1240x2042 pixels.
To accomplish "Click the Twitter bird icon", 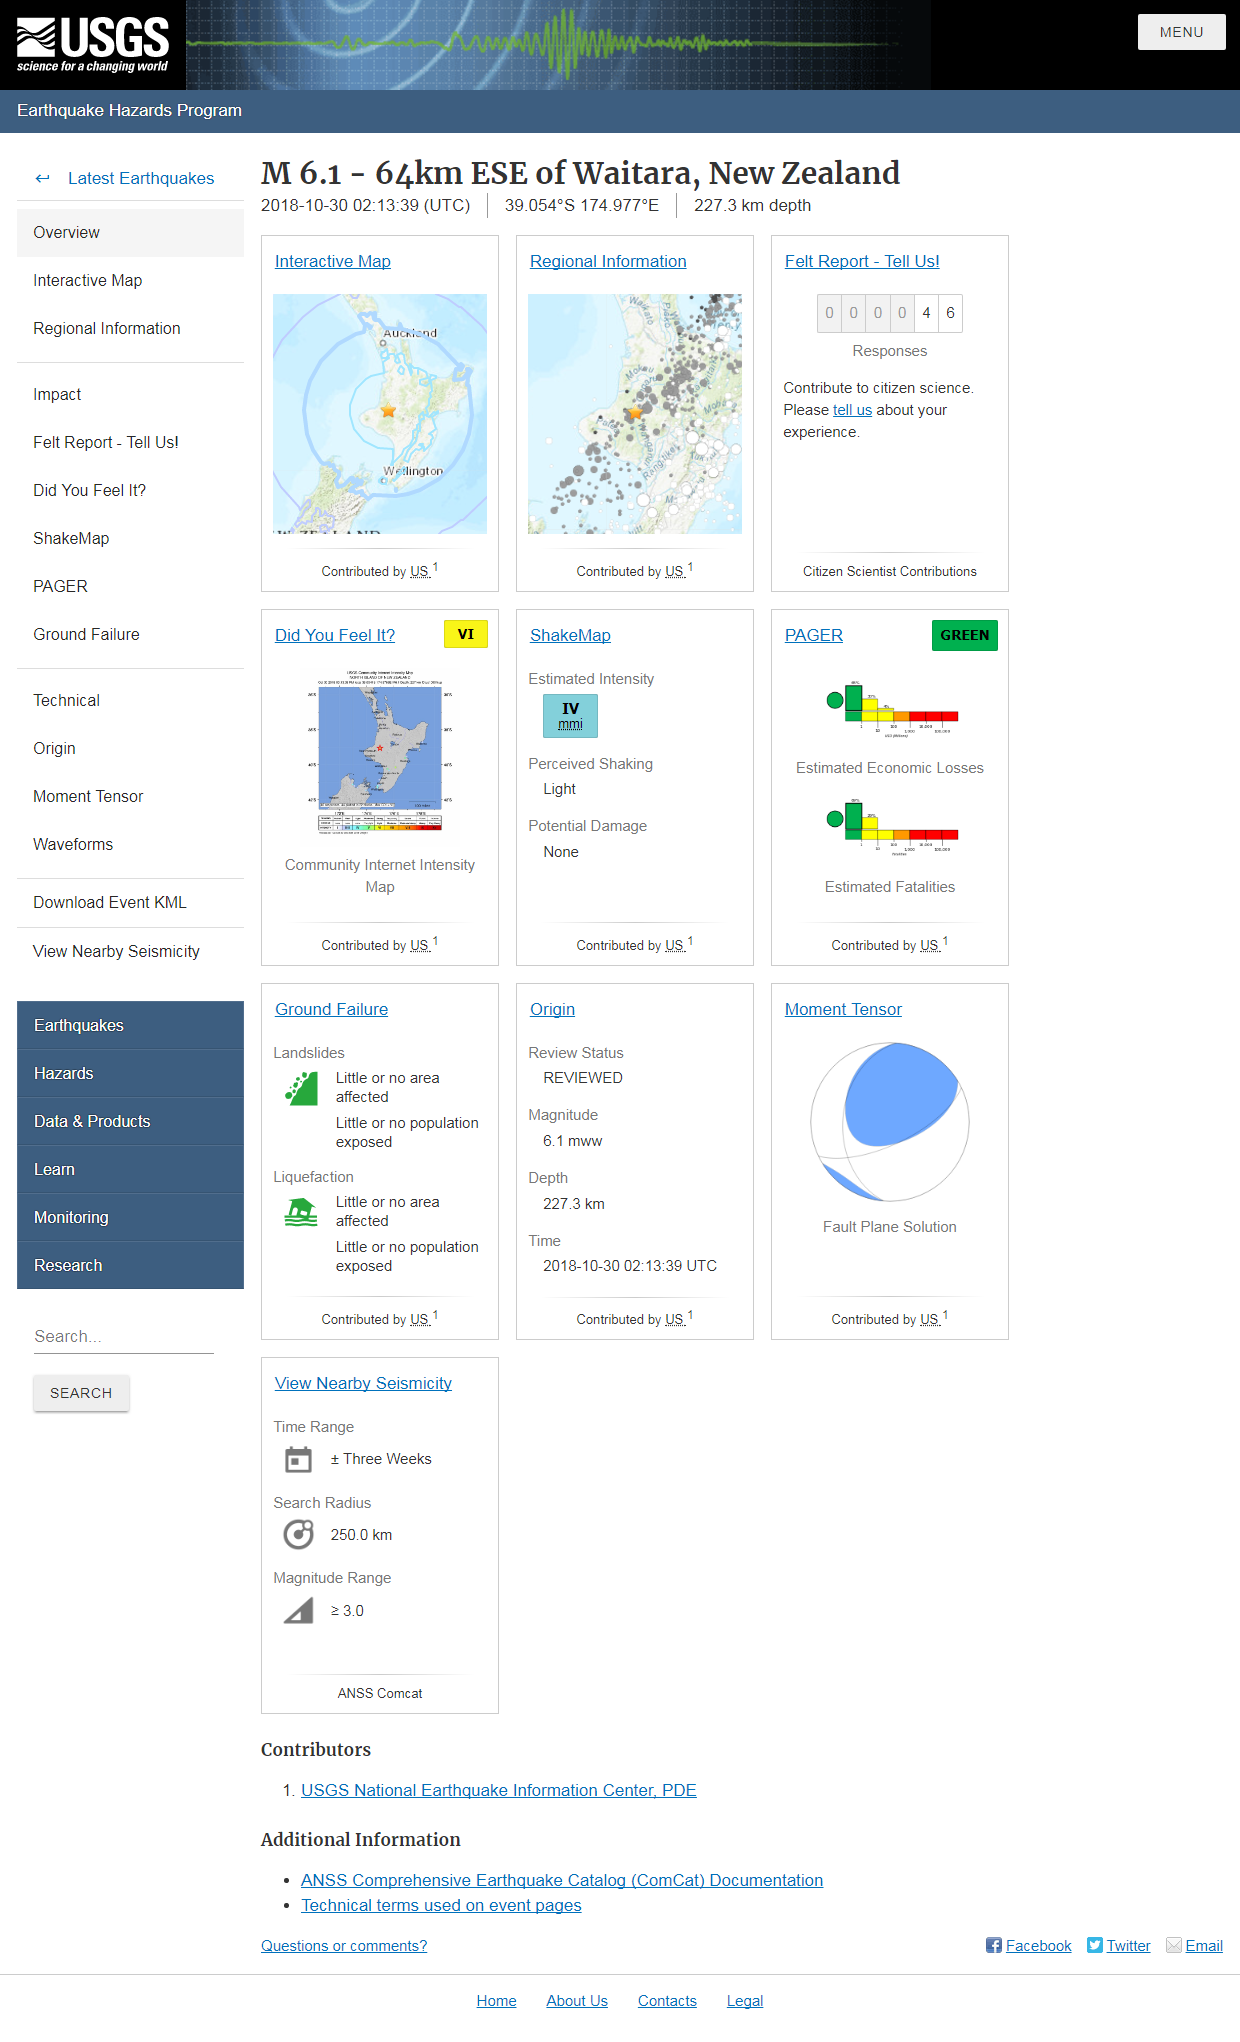I will pos(1095,1945).
